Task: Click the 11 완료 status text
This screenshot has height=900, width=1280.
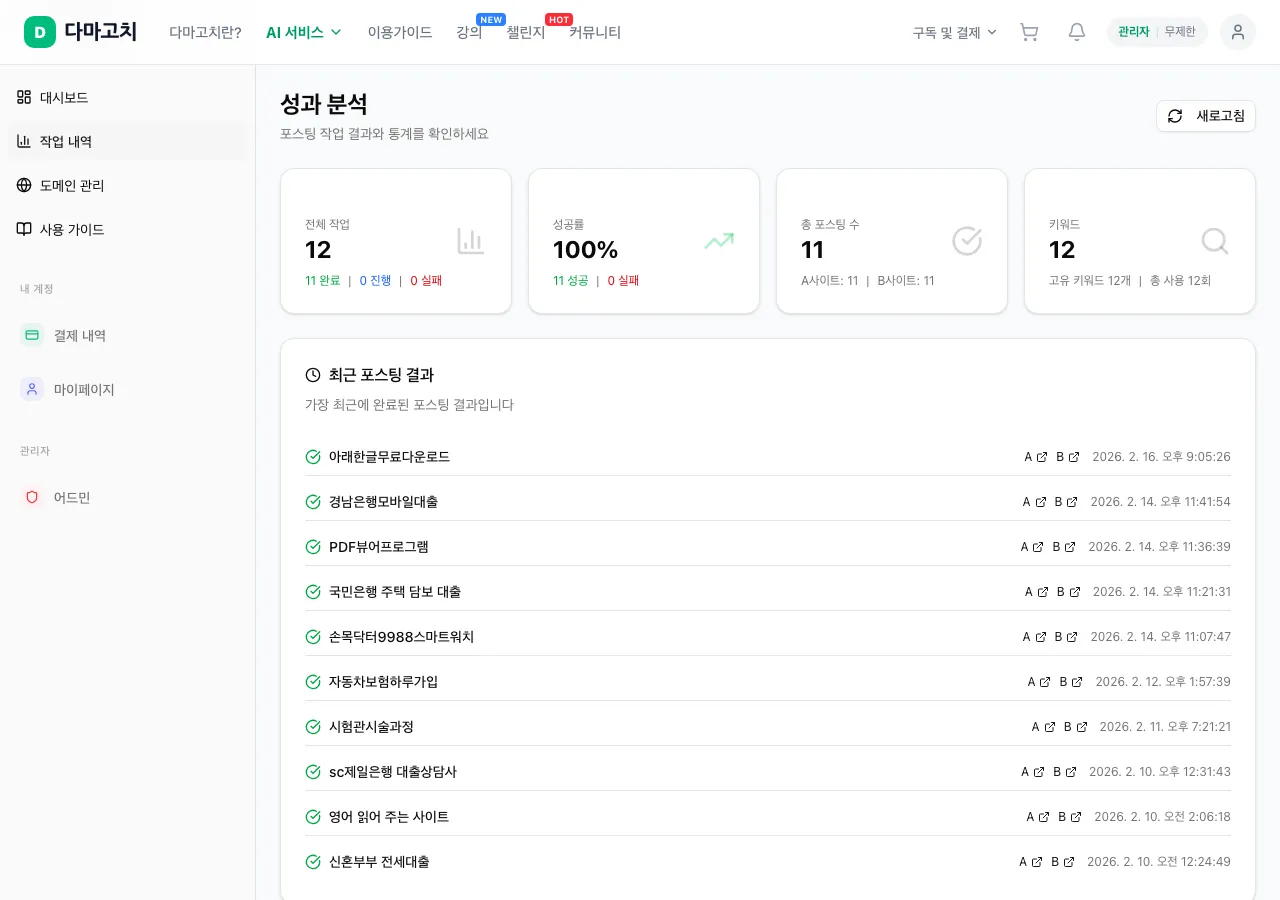Action: pyautogui.click(x=323, y=281)
